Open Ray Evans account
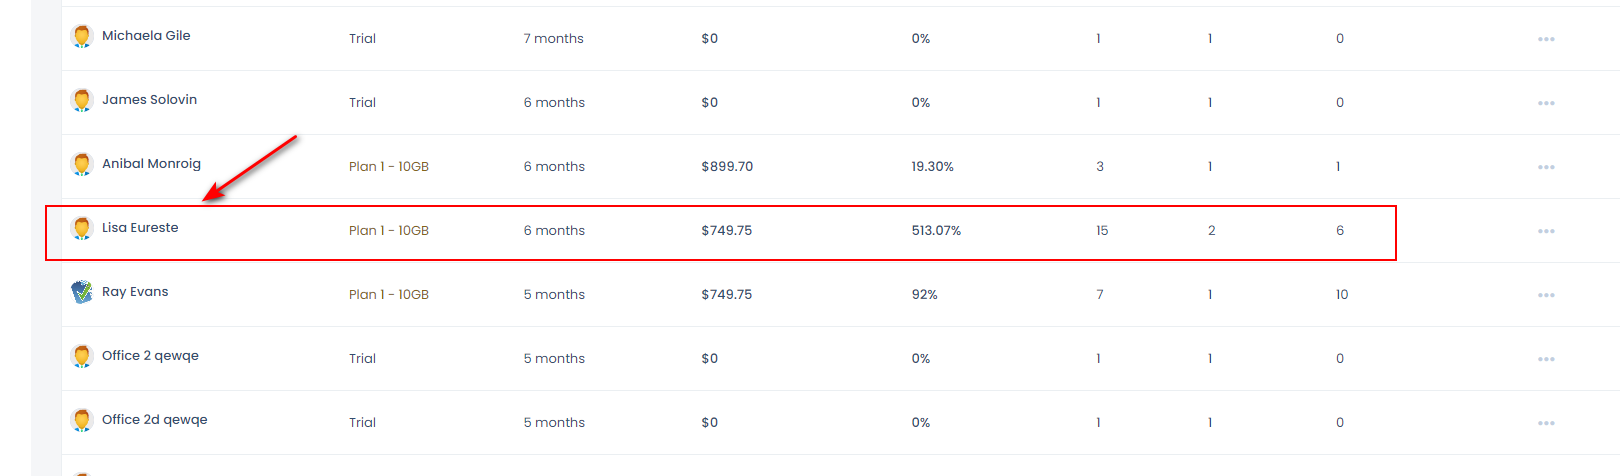The height and width of the screenshot is (476, 1620). point(135,292)
